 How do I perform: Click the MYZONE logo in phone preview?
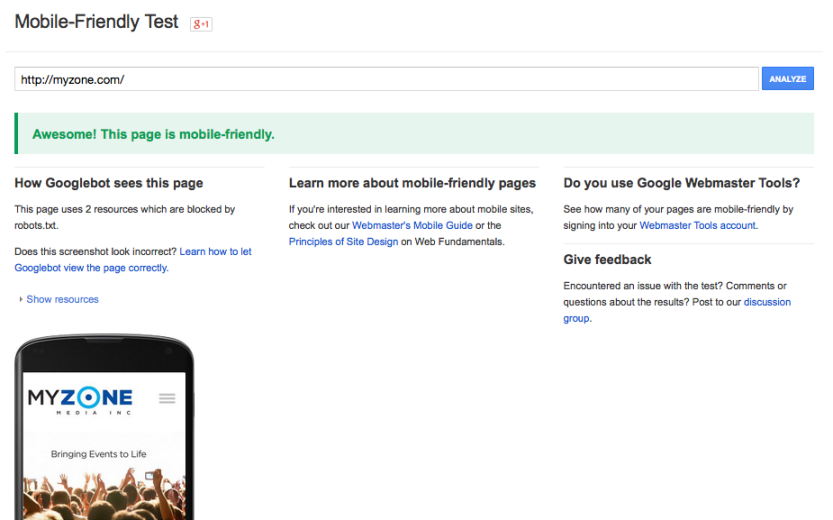pyautogui.click(x=80, y=400)
